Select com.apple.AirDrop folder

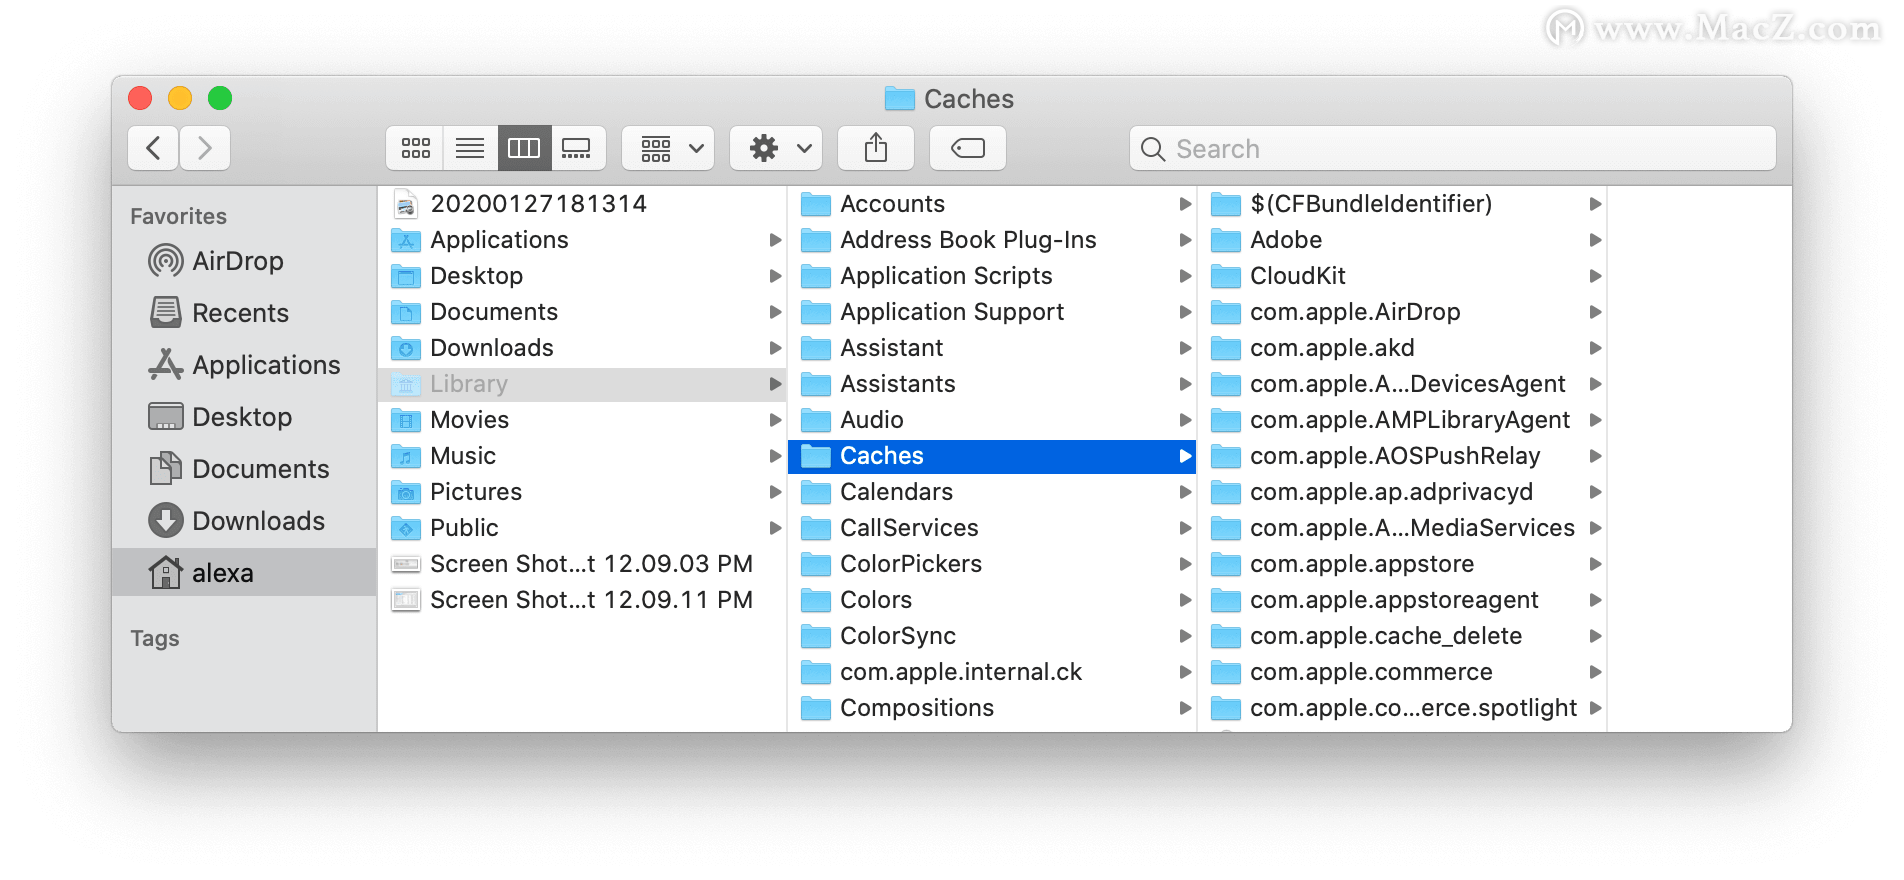[1402, 312]
